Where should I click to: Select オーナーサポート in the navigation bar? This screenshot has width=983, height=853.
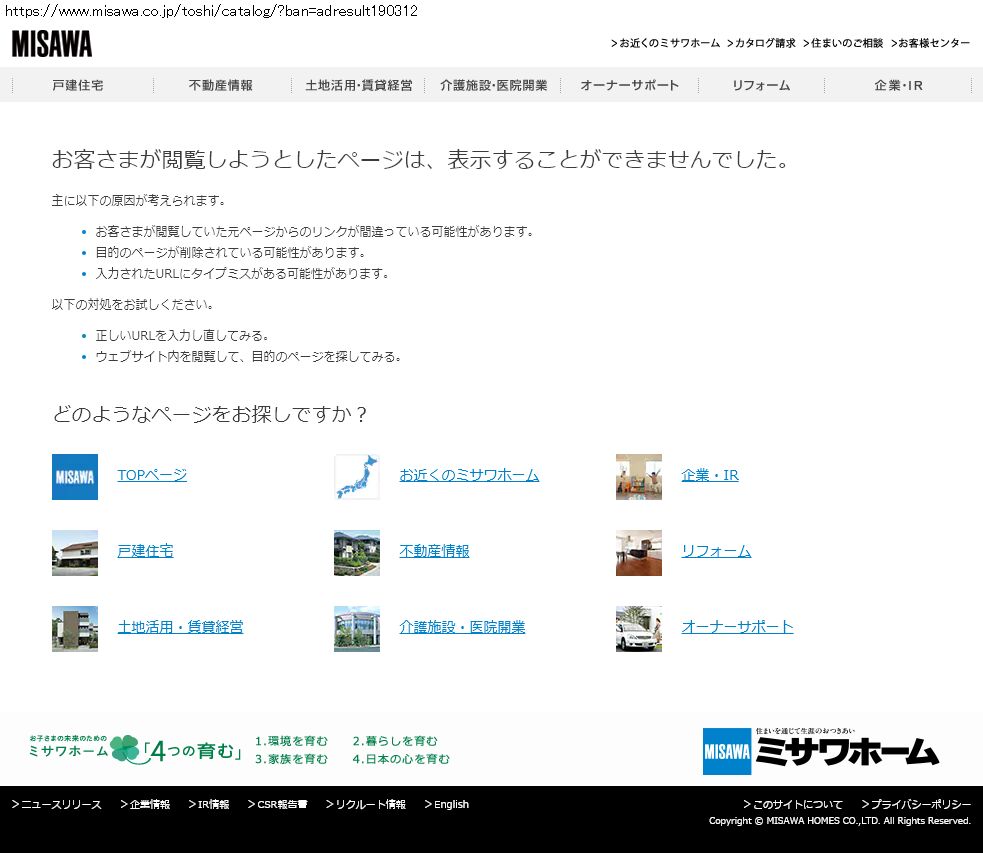point(630,86)
